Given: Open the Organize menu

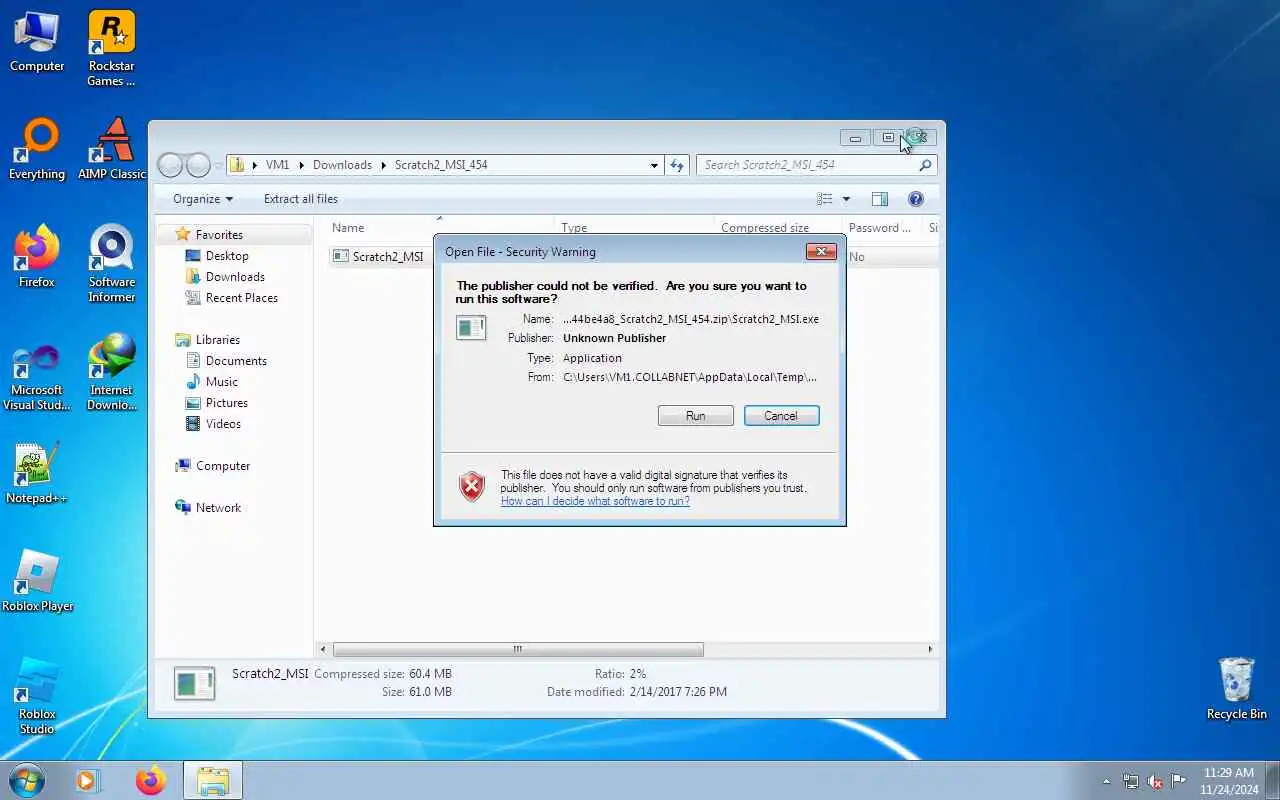Looking at the screenshot, I should (x=202, y=199).
